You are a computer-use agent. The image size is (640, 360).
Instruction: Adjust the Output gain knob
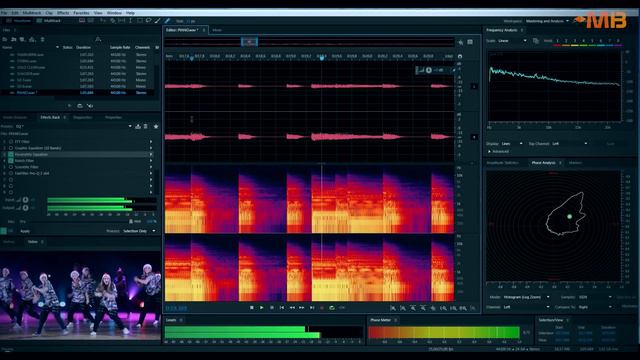(25, 208)
